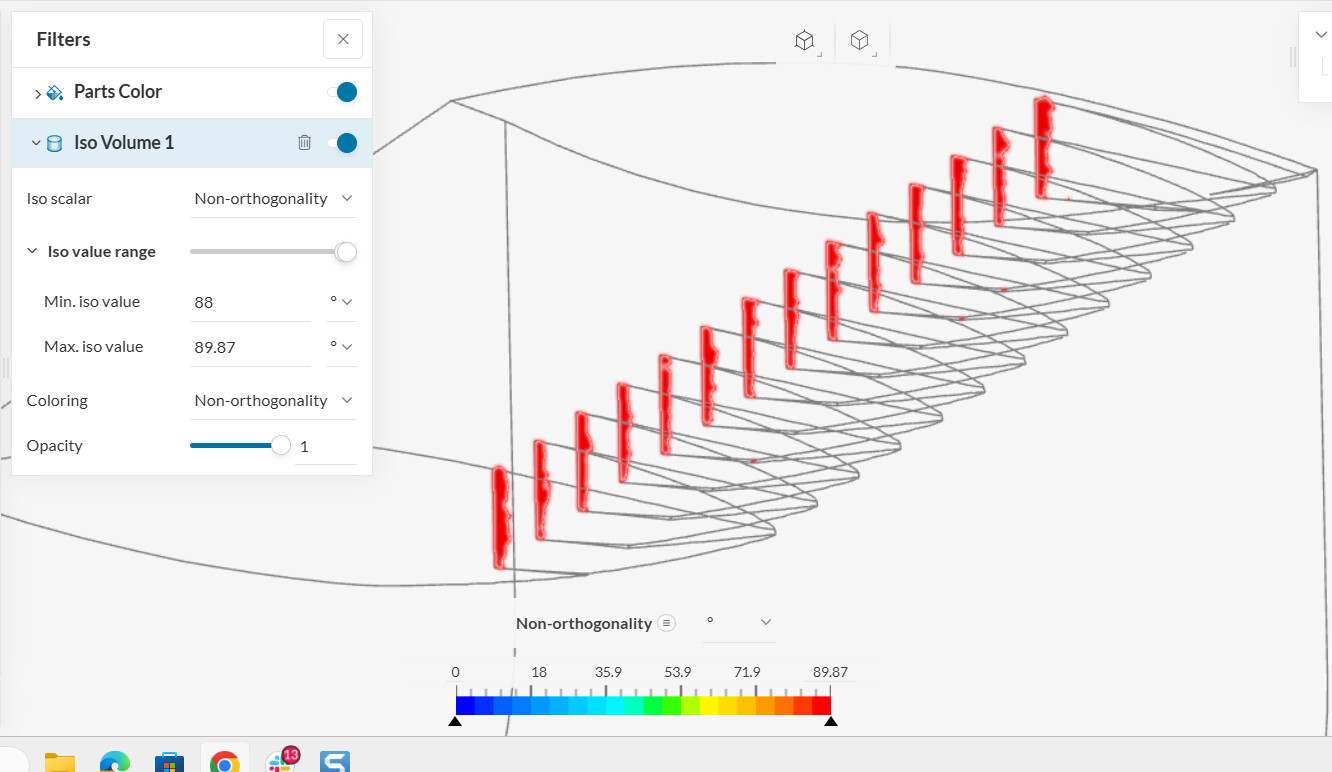The height and width of the screenshot is (772, 1332).
Task: Select the Iso Volume 1 filter name
Action: click(124, 143)
